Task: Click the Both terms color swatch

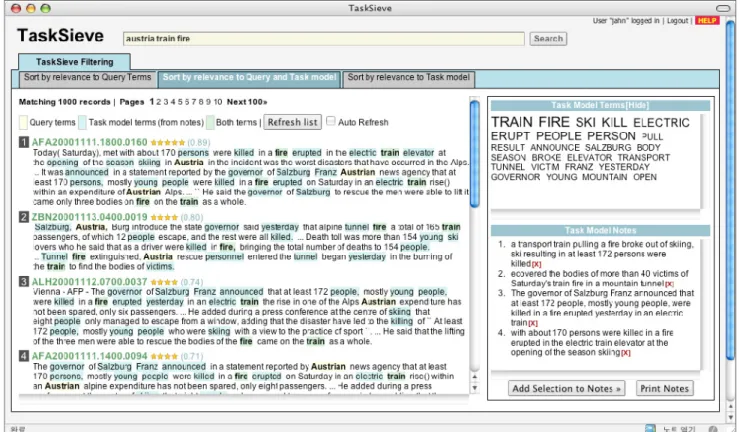Action: pos(210,122)
